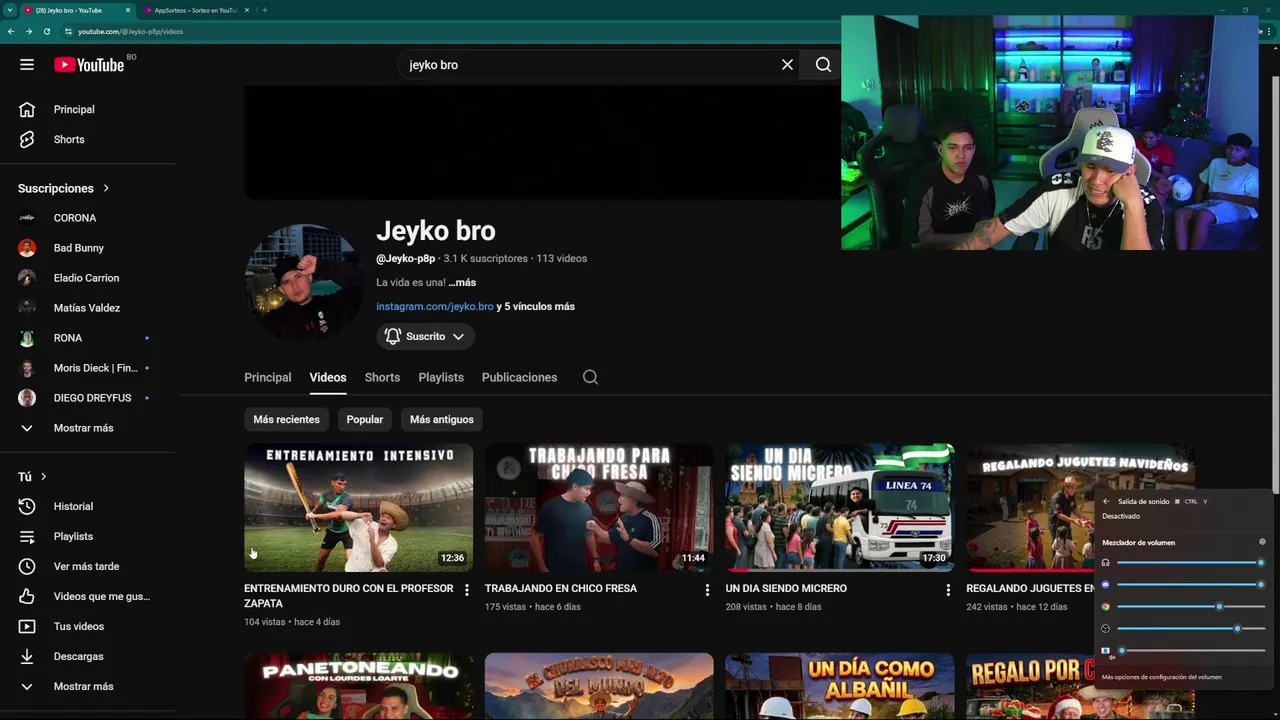This screenshot has height=720, width=1280.
Task: Open options menu for TRABAJANDO EN CHICO FRESA
Action: coord(707,590)
